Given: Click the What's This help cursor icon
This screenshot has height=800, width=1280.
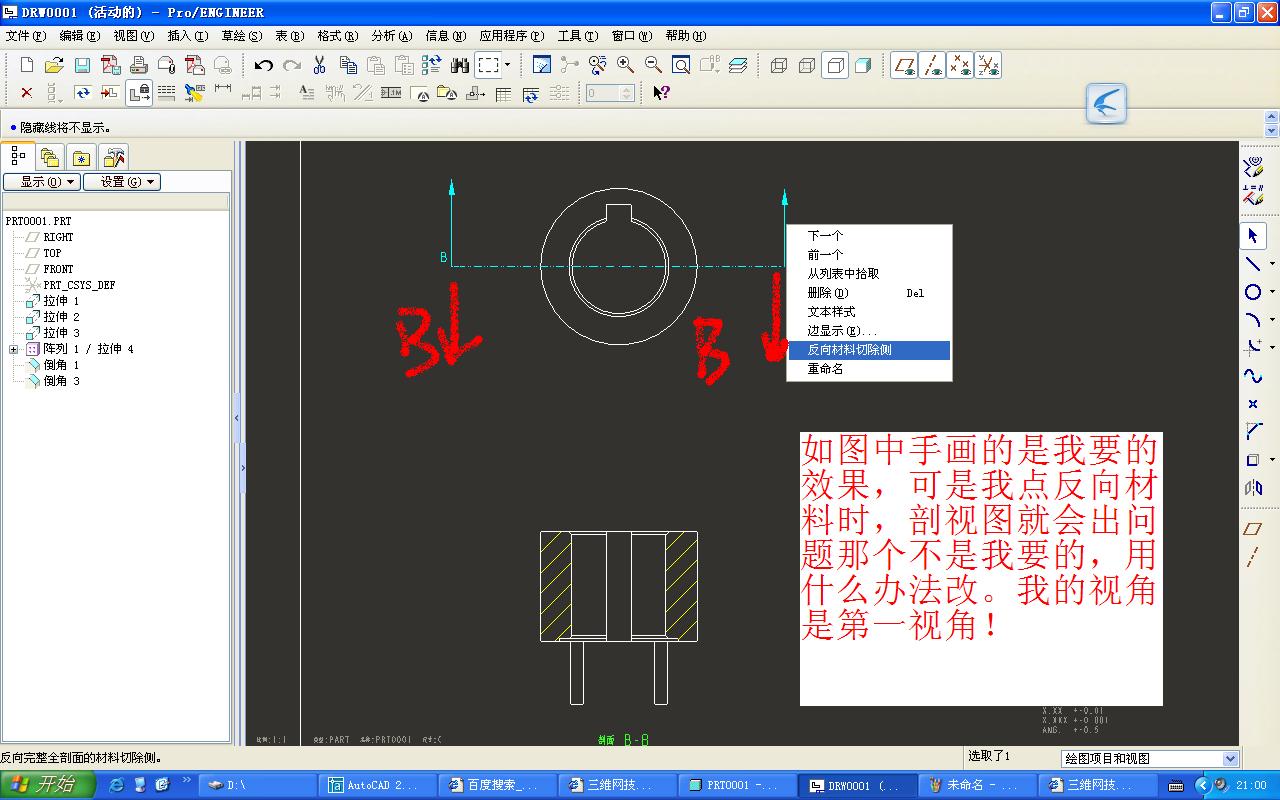Looking at the screenshot, I should pos(661,93).
